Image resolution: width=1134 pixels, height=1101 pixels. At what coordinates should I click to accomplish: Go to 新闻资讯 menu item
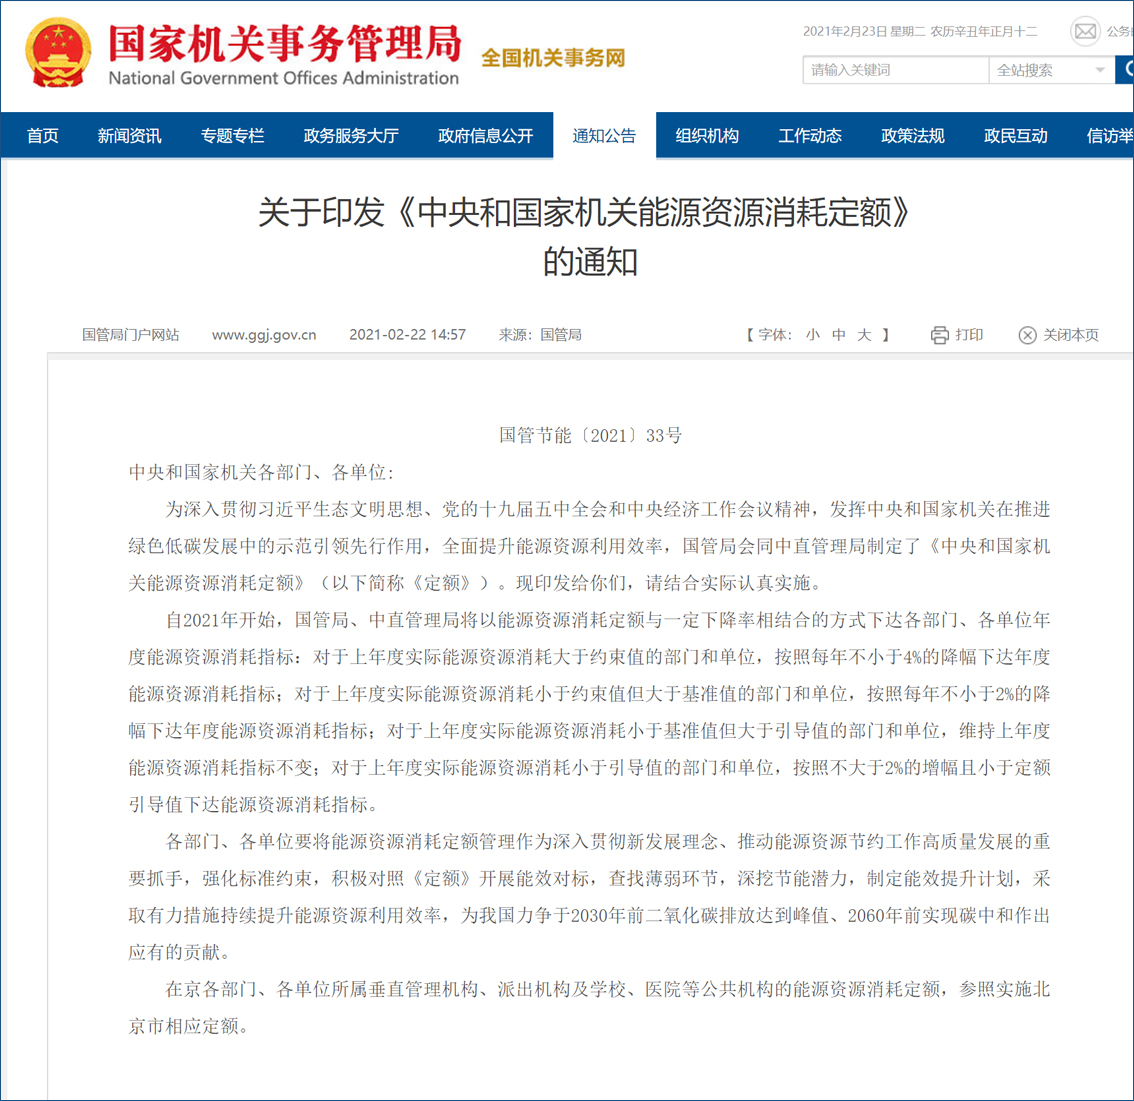coord(129,135)
